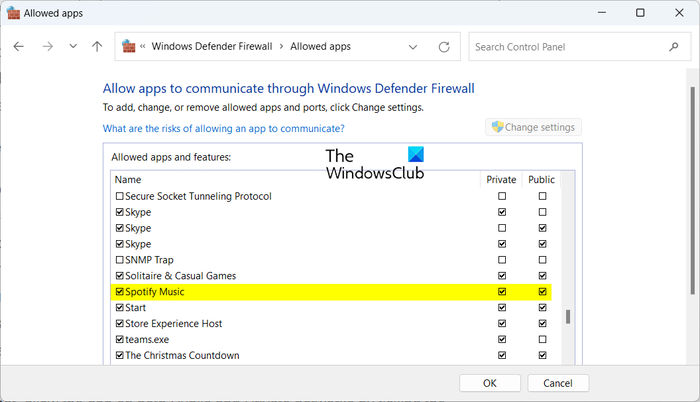
Task: Toggle Public checkbox for Spotify Music
Action: pos(542,292)
